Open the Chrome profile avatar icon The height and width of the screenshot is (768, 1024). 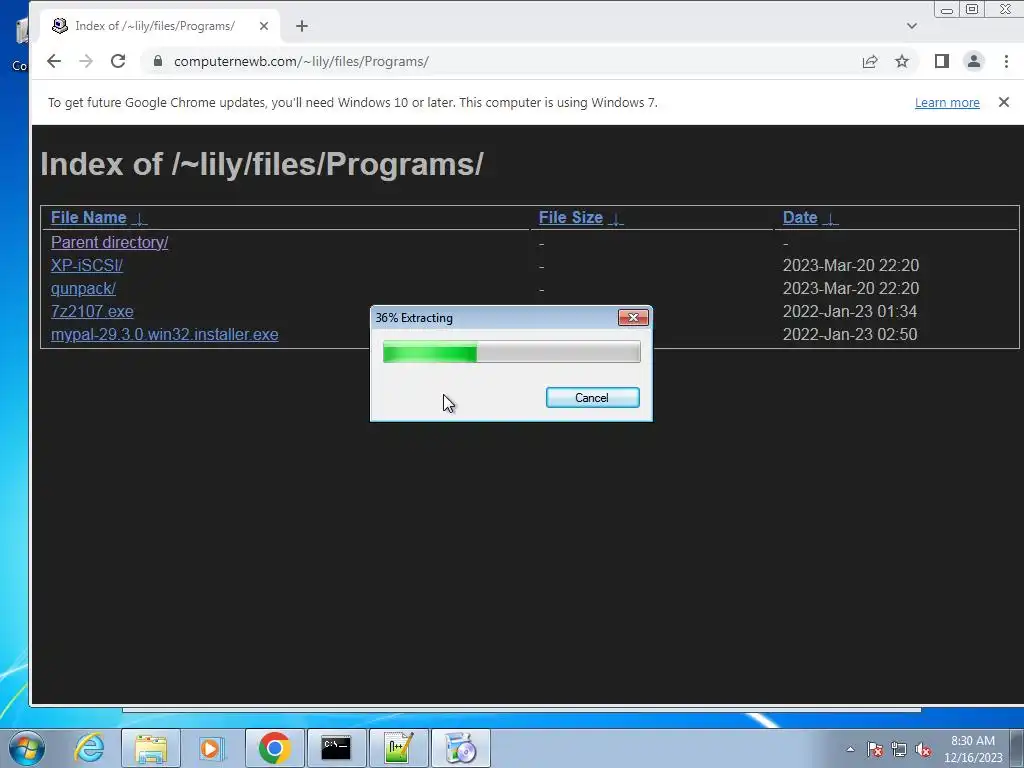pyautogui.click(x=973, y=61)
